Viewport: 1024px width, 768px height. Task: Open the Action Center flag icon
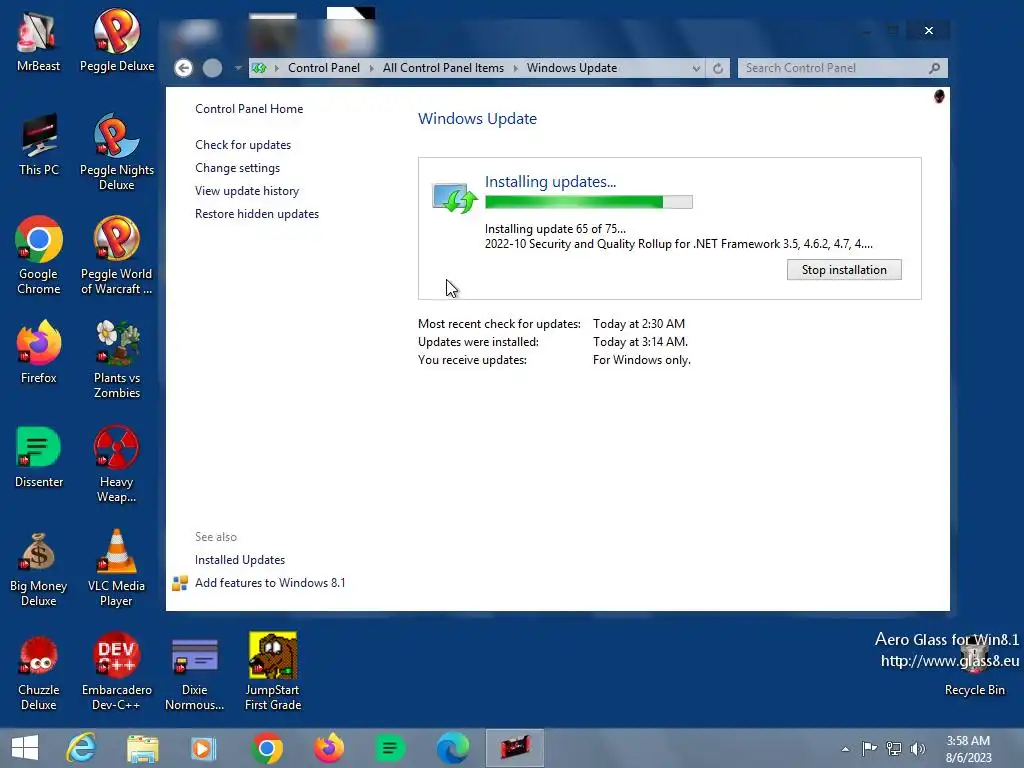click(869, 748)
